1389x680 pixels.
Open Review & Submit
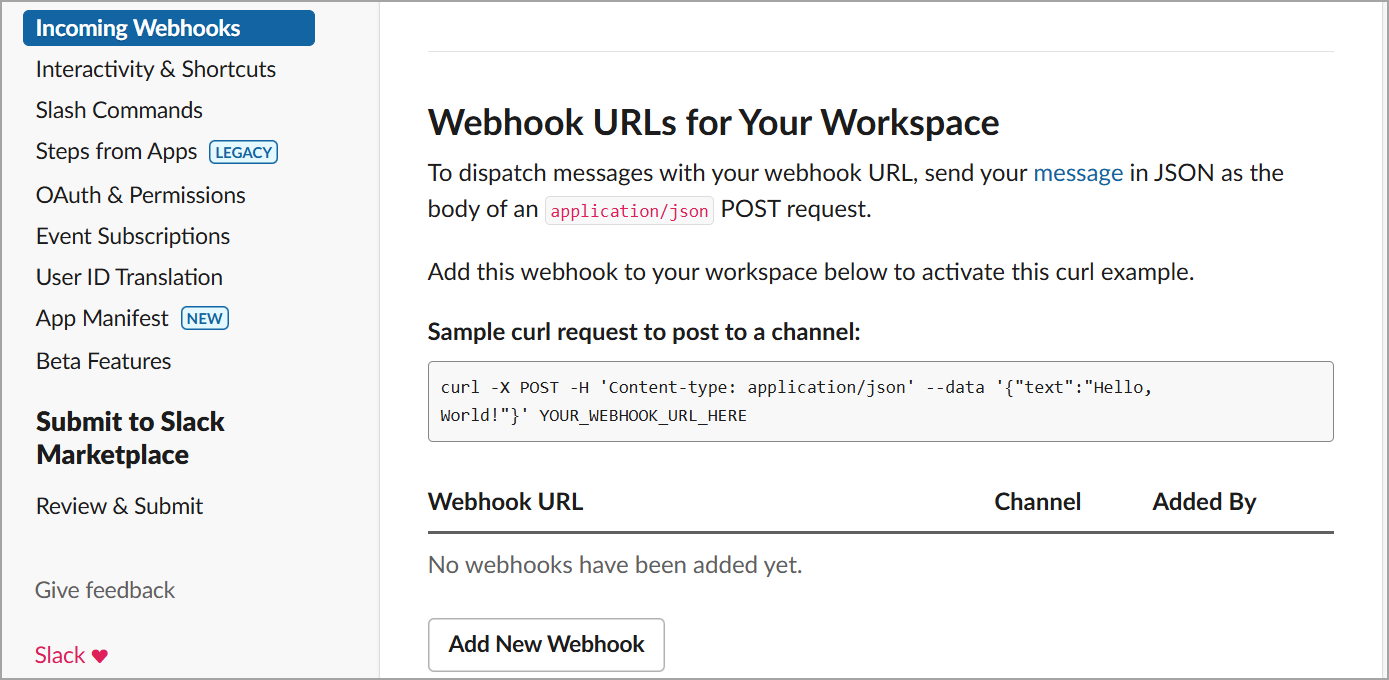click(119, 506)
